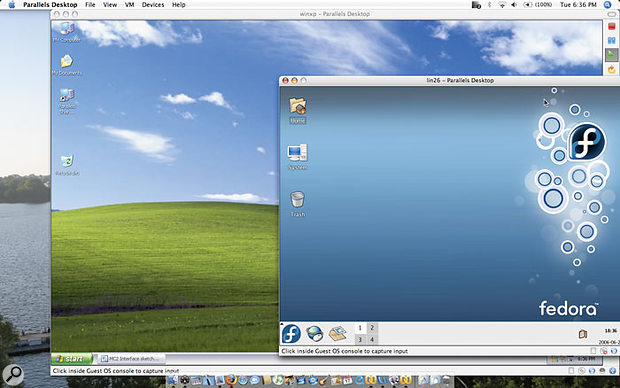Click the blue pause VM button in winxp toolbar
Image resolution: width=620 pixels, height=388 pixels.
click(x=612, y=40)
